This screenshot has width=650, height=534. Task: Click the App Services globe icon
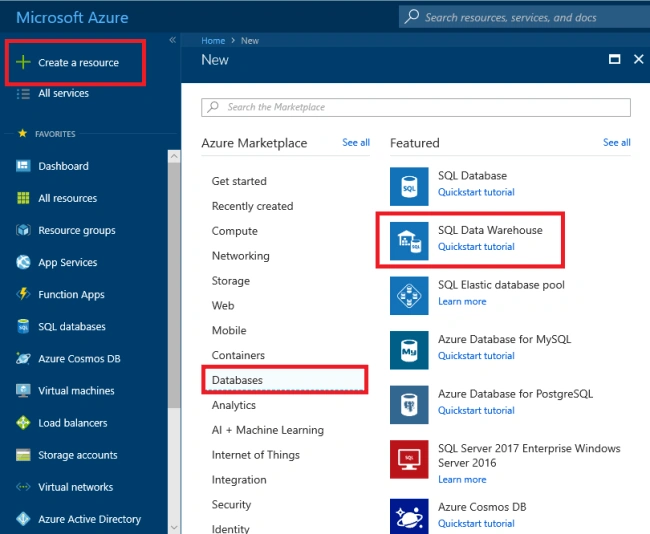pos(23,262)
